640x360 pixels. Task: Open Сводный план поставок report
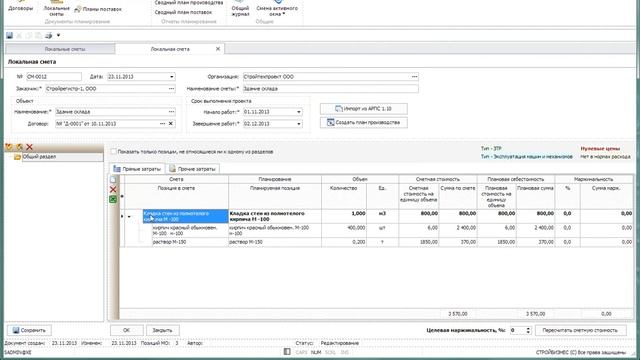(183, 12)
